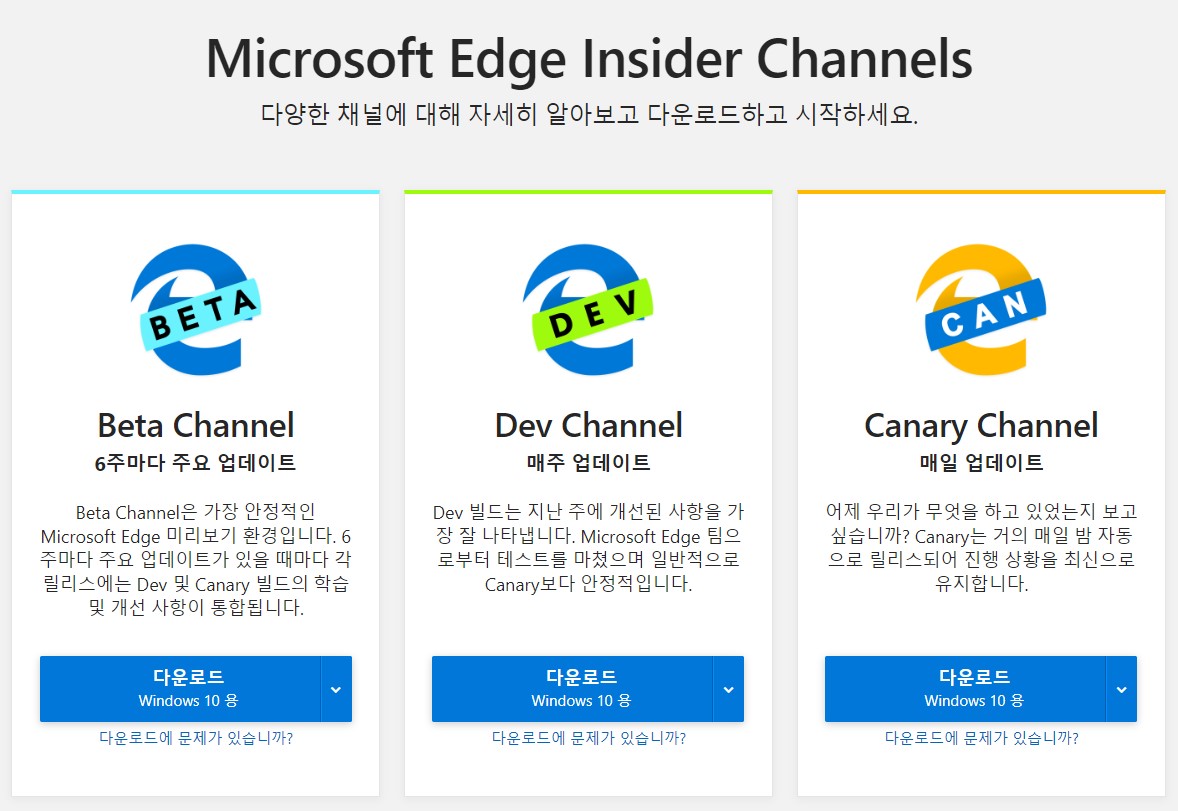Open the Canary download trouble link
This screenshot has width=1178, height=811.
point(982,738)
